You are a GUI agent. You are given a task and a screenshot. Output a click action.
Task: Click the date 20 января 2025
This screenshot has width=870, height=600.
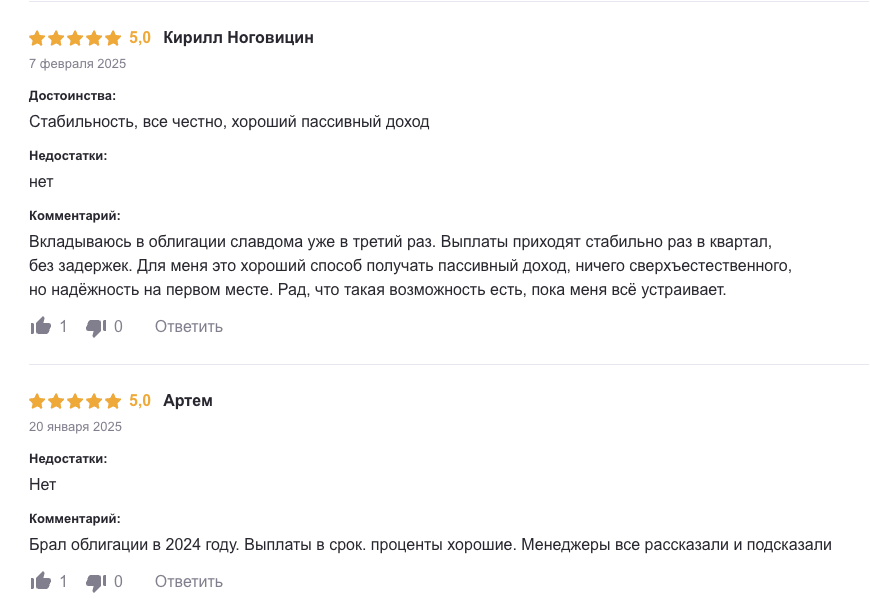pos(73,426)
